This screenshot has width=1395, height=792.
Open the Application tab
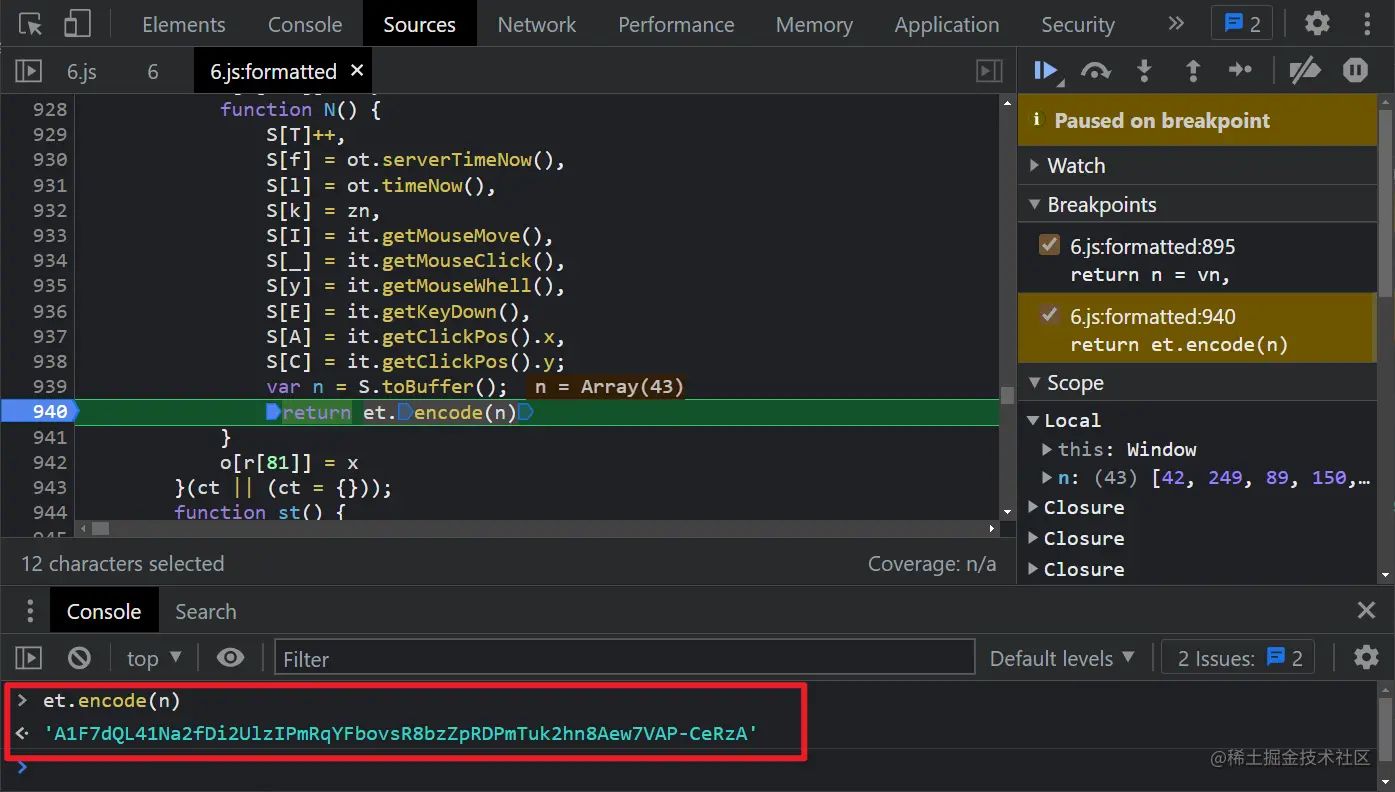[x=947, y=24]
